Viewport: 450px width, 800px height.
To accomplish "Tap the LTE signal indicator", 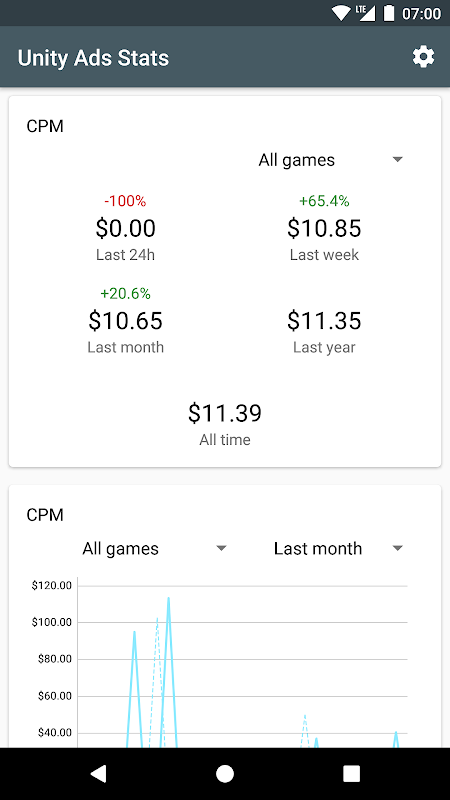I will (x=365, y=13).
